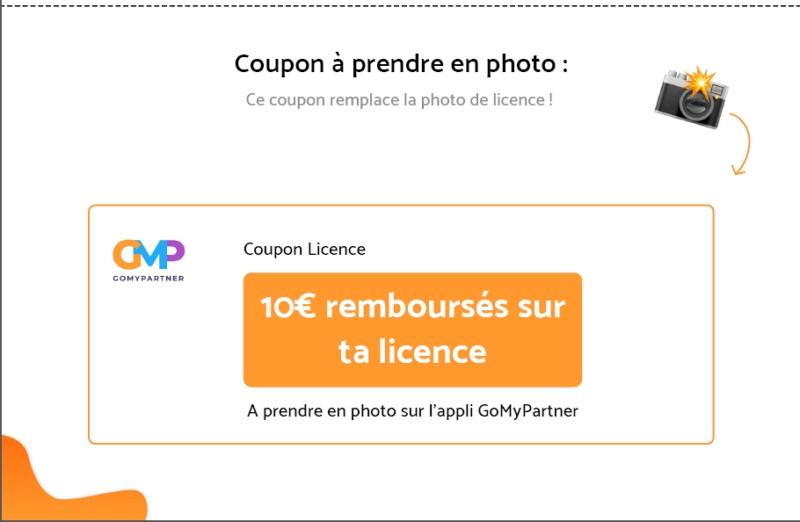Click the orange G letter in logo
This screenshot has height=522, width=800.
(126, 254)
